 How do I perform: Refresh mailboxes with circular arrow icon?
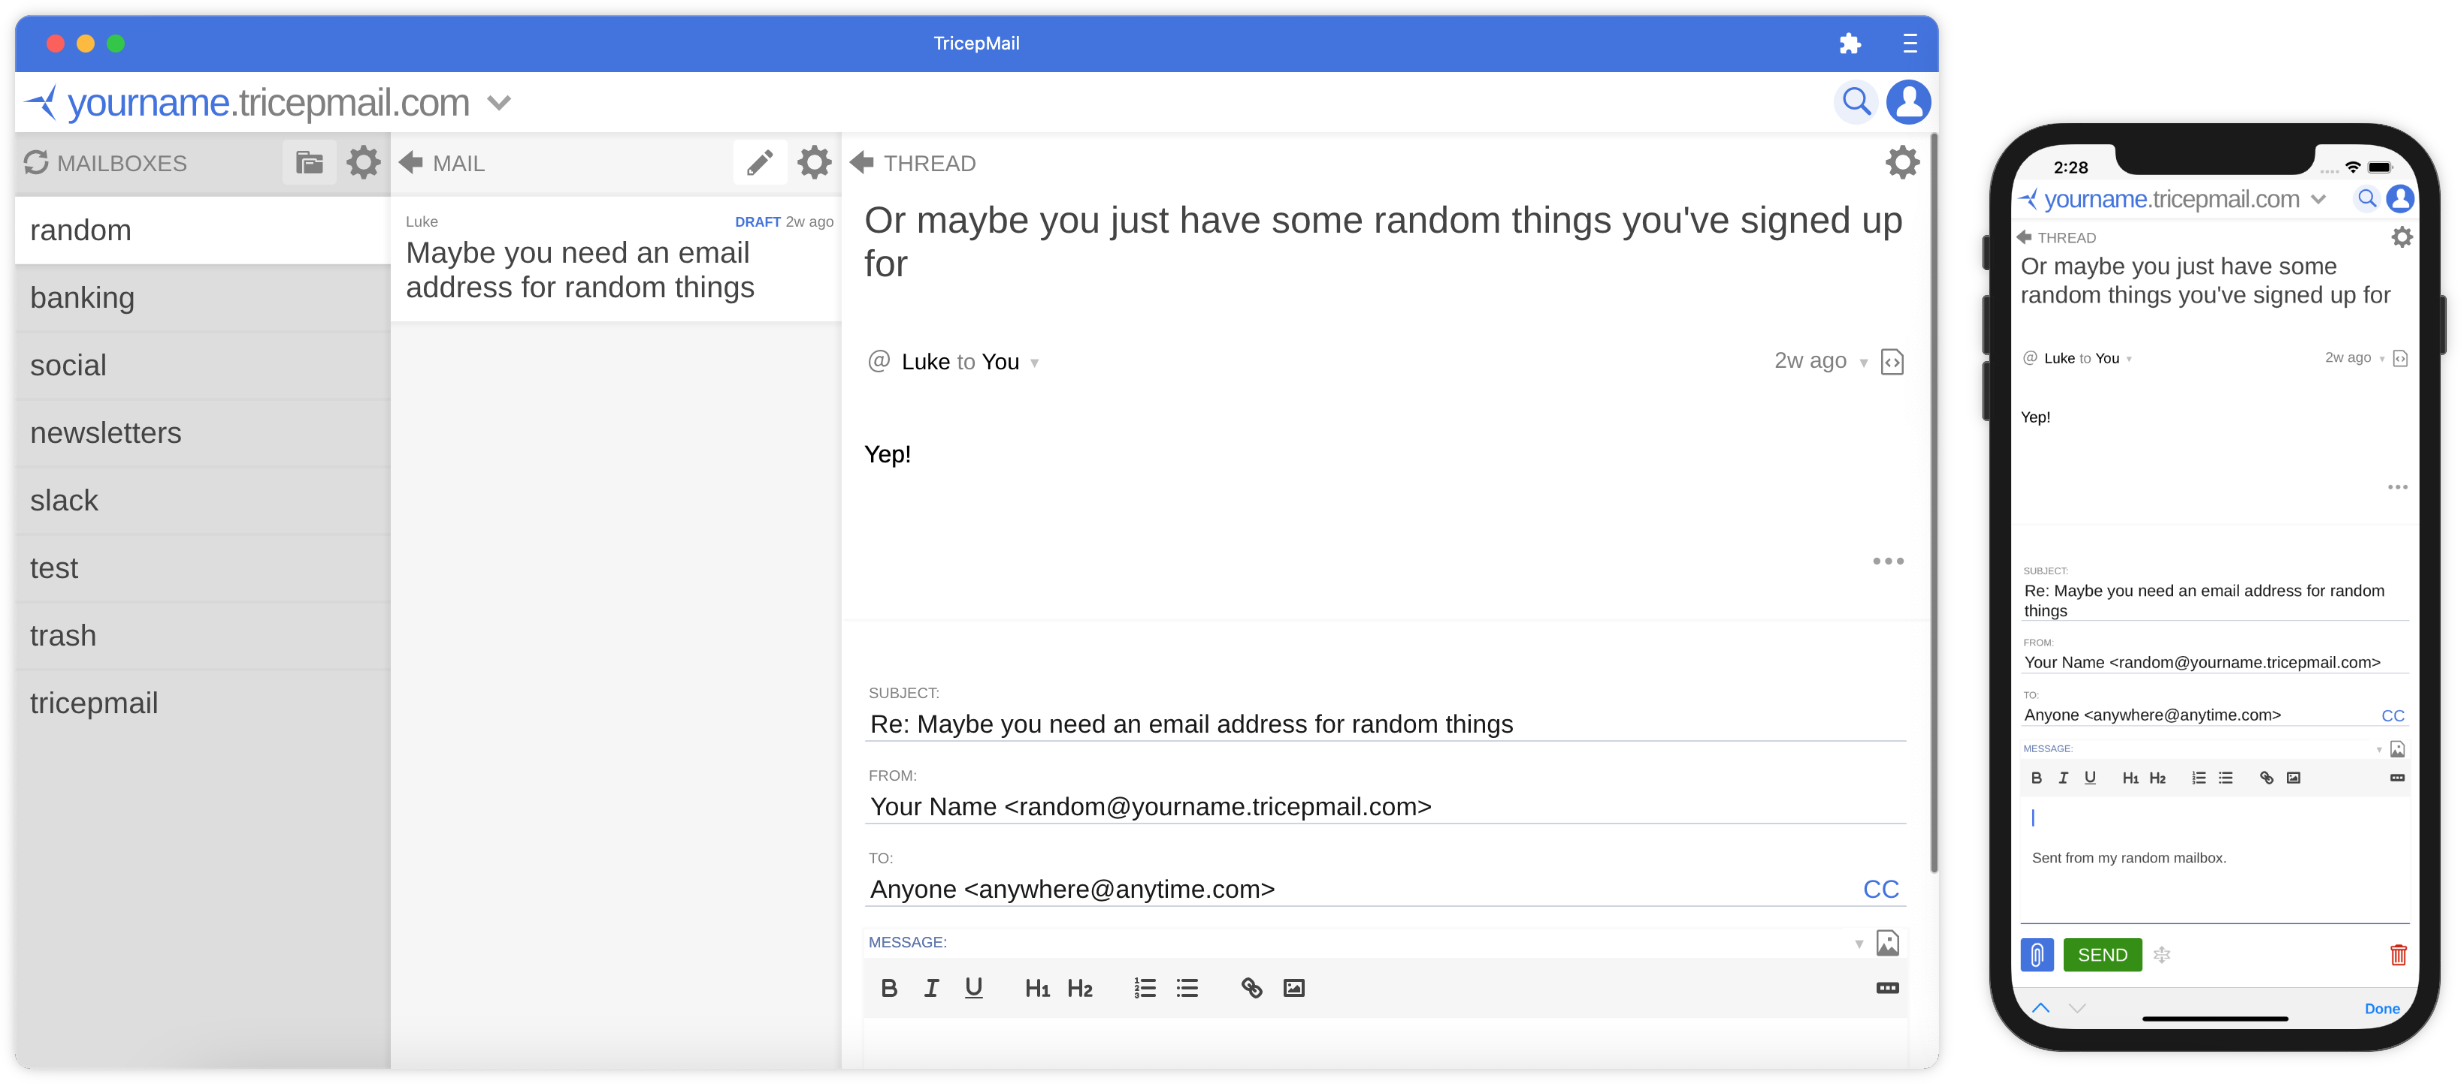pyautogui.click(x=36, y=162)
